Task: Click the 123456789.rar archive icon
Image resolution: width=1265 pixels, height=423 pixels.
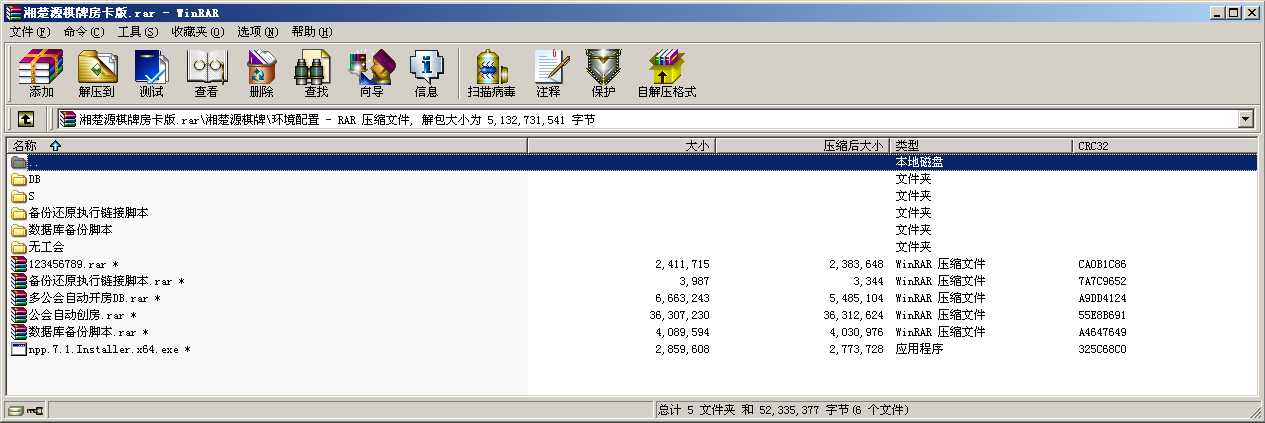Action: click(19, 264)
